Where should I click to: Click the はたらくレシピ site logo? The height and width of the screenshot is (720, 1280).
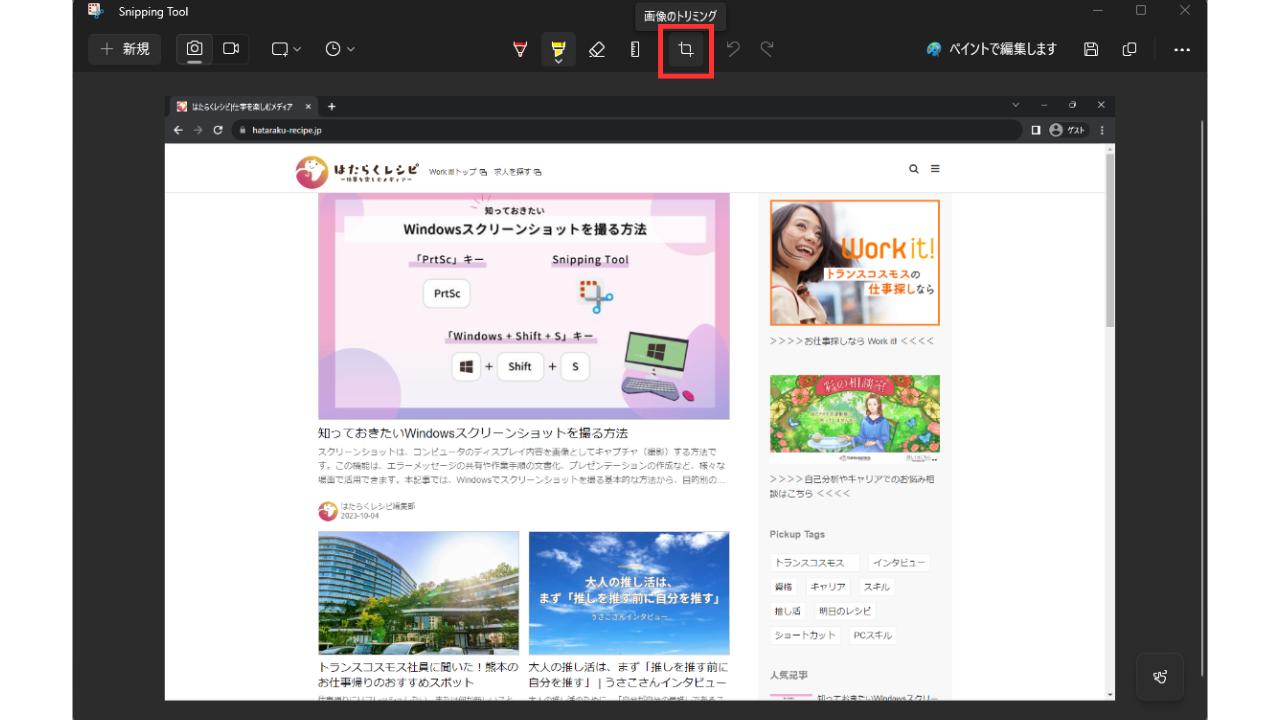click(356, 172)
